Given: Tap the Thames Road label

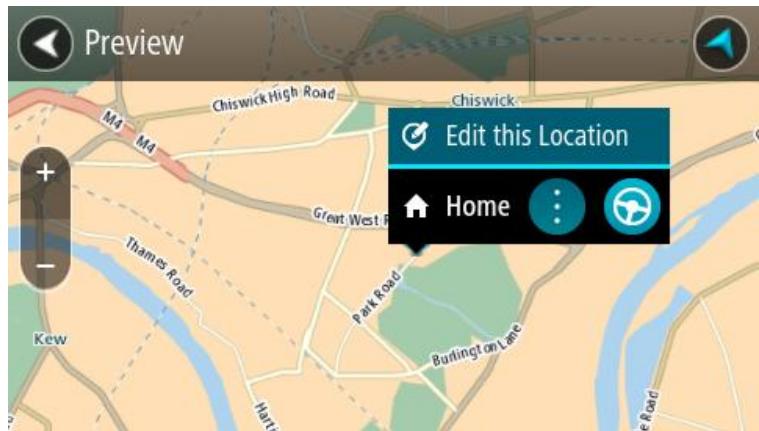Looking at the screenshot, I should pyautogui.click(x=159, y=267).
